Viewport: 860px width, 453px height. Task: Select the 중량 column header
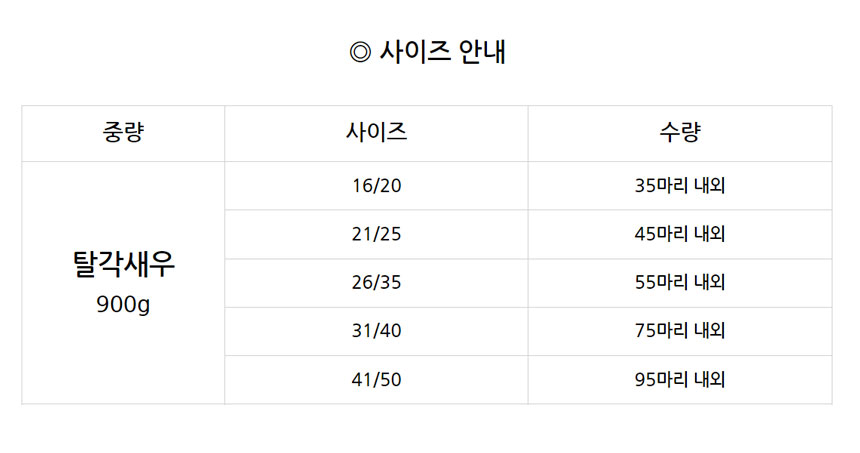pos(123,133)
